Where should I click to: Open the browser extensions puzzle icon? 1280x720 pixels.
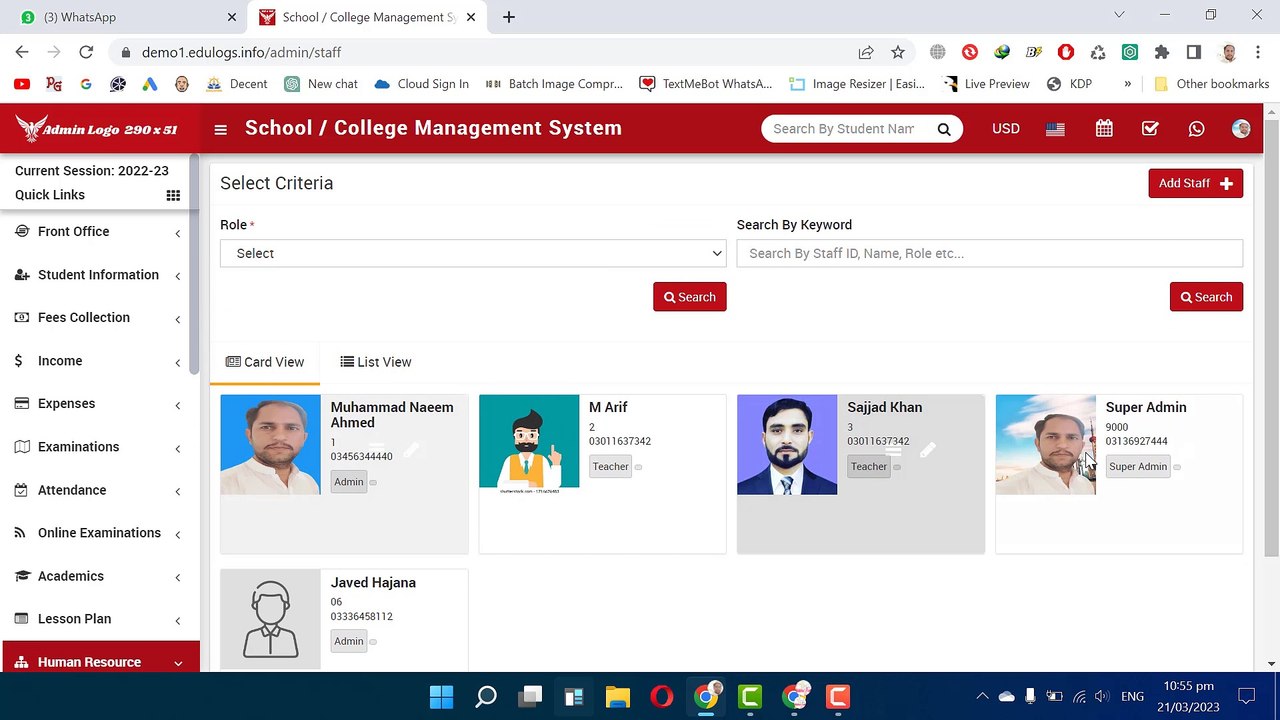coord(1161,52)
